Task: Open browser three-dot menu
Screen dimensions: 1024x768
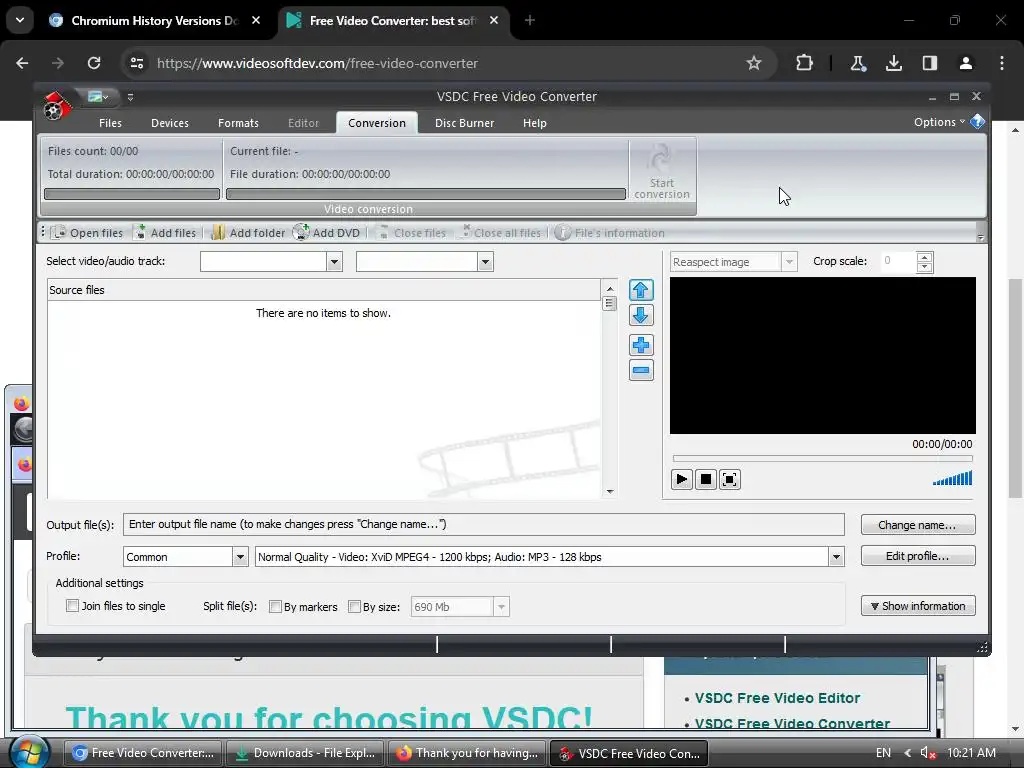Action: point(1002,63)
